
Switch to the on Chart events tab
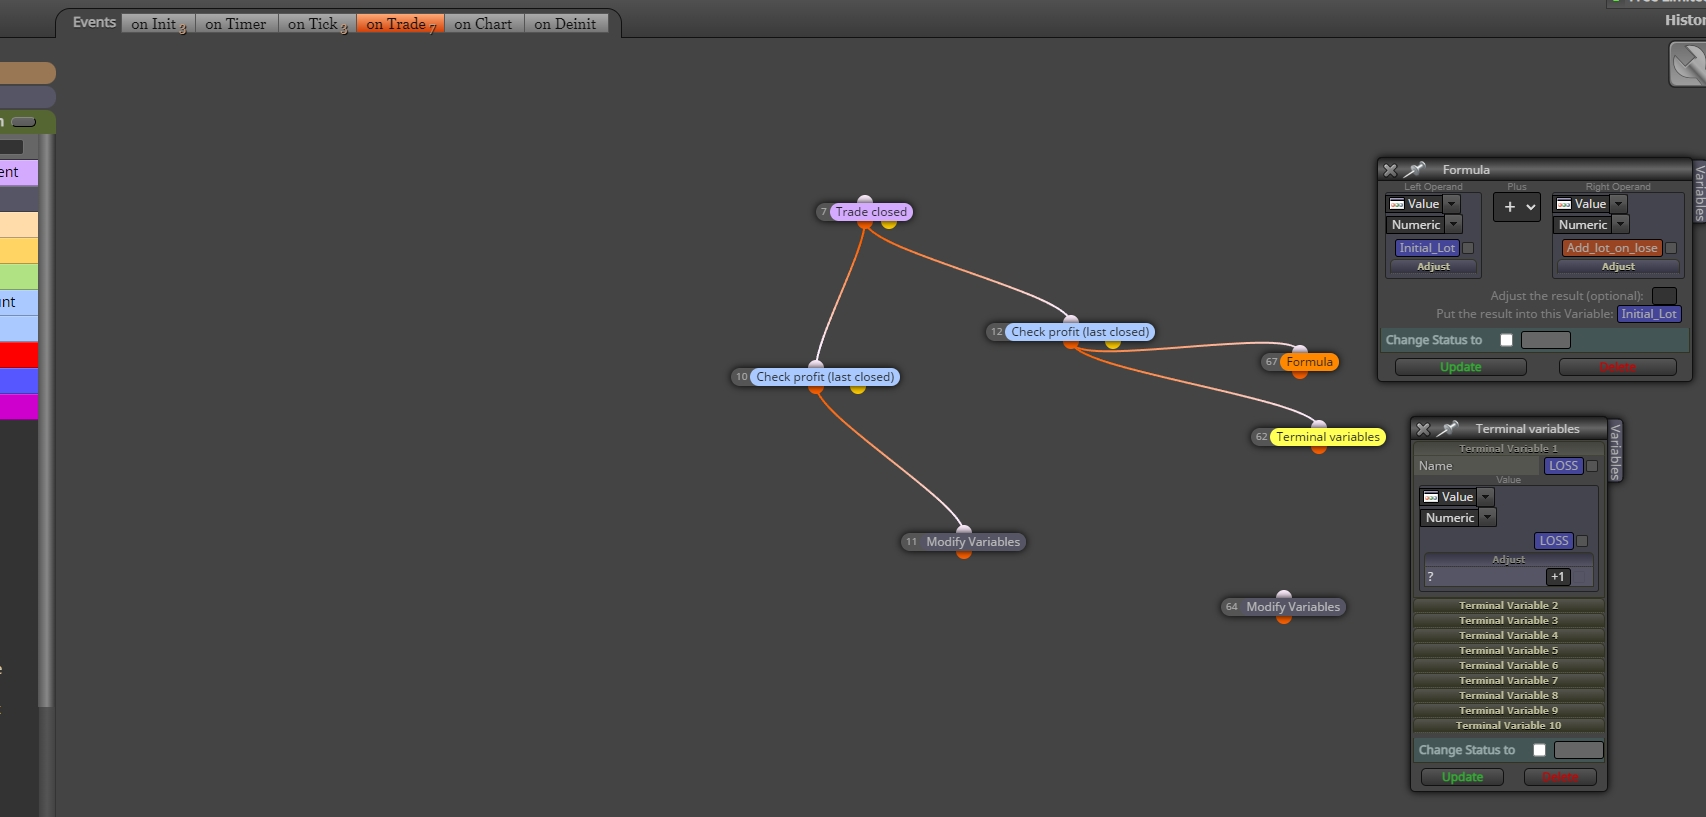point(483,24)
